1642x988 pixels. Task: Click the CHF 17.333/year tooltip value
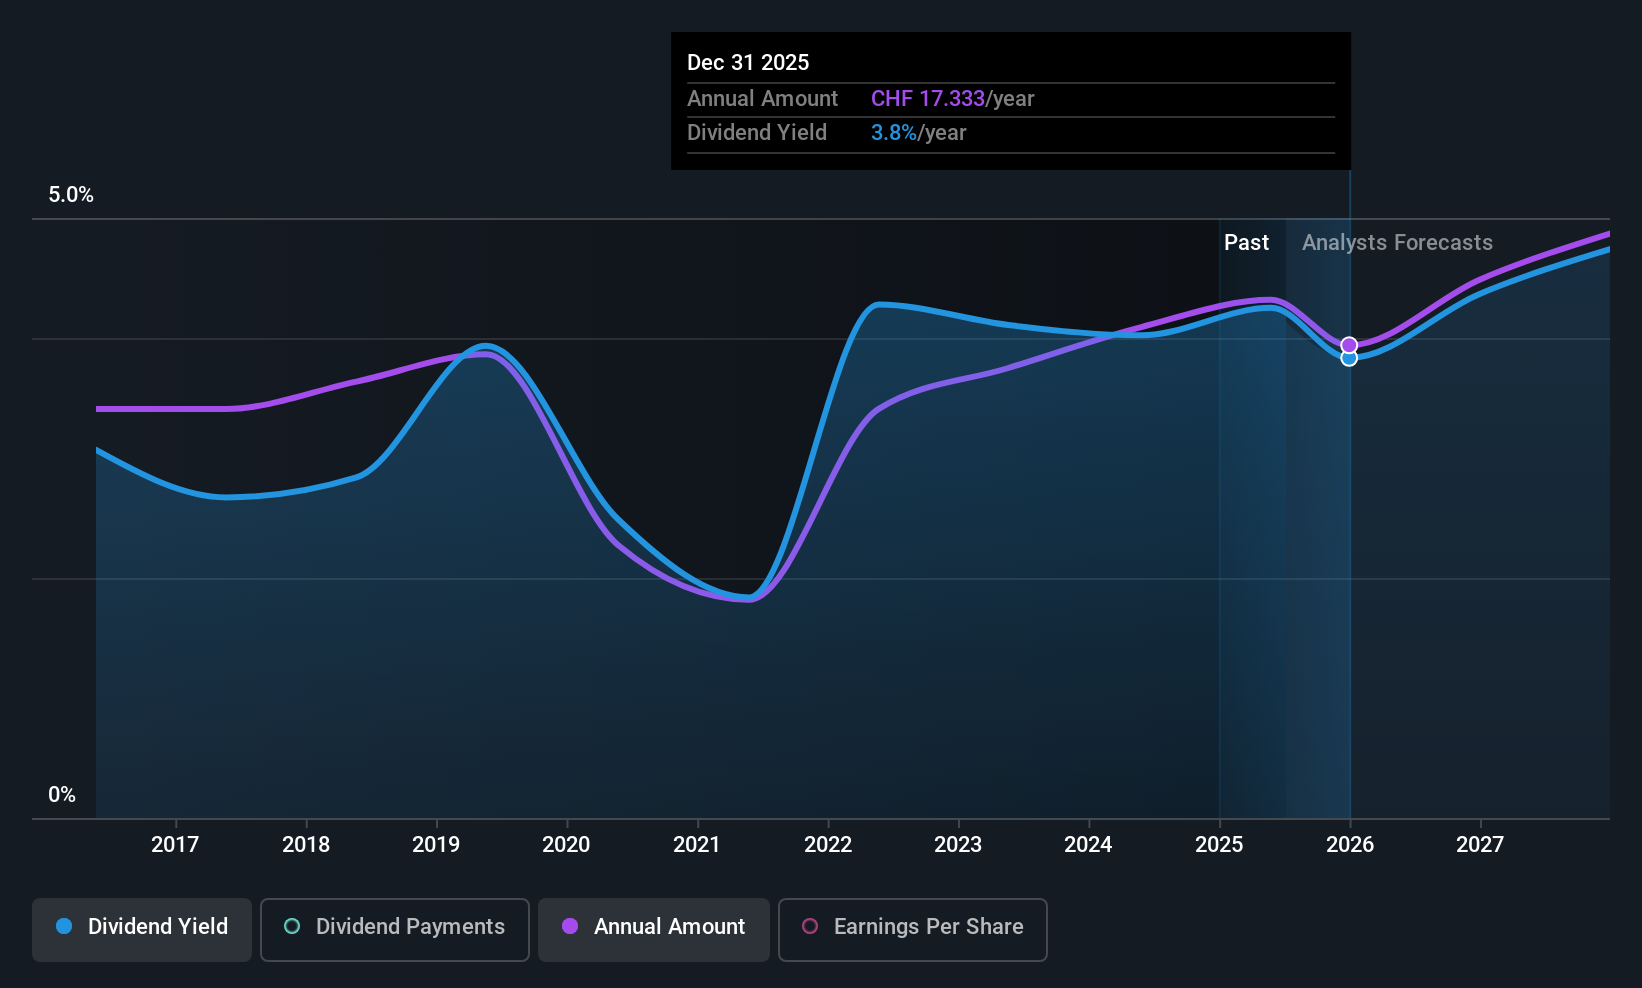click(x=952, y=99)
